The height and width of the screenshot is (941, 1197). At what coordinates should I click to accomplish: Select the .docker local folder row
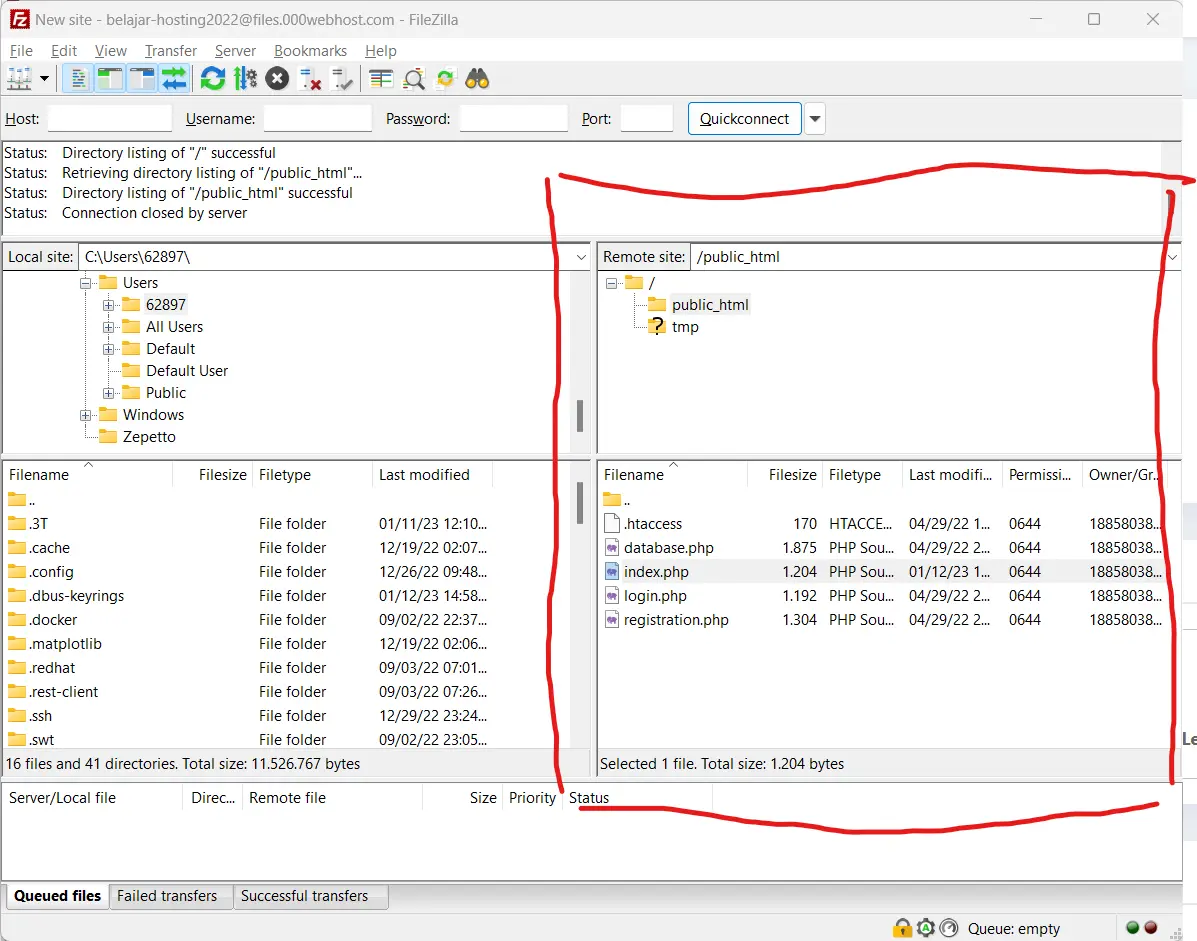(286, 620)
